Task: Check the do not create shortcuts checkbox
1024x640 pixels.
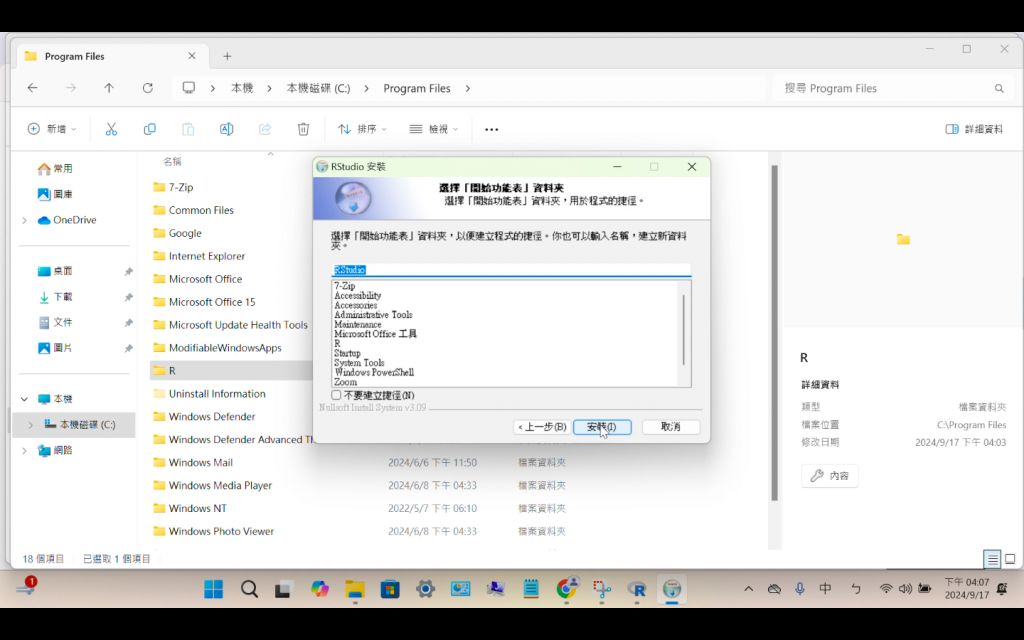Action: (336, 395)
